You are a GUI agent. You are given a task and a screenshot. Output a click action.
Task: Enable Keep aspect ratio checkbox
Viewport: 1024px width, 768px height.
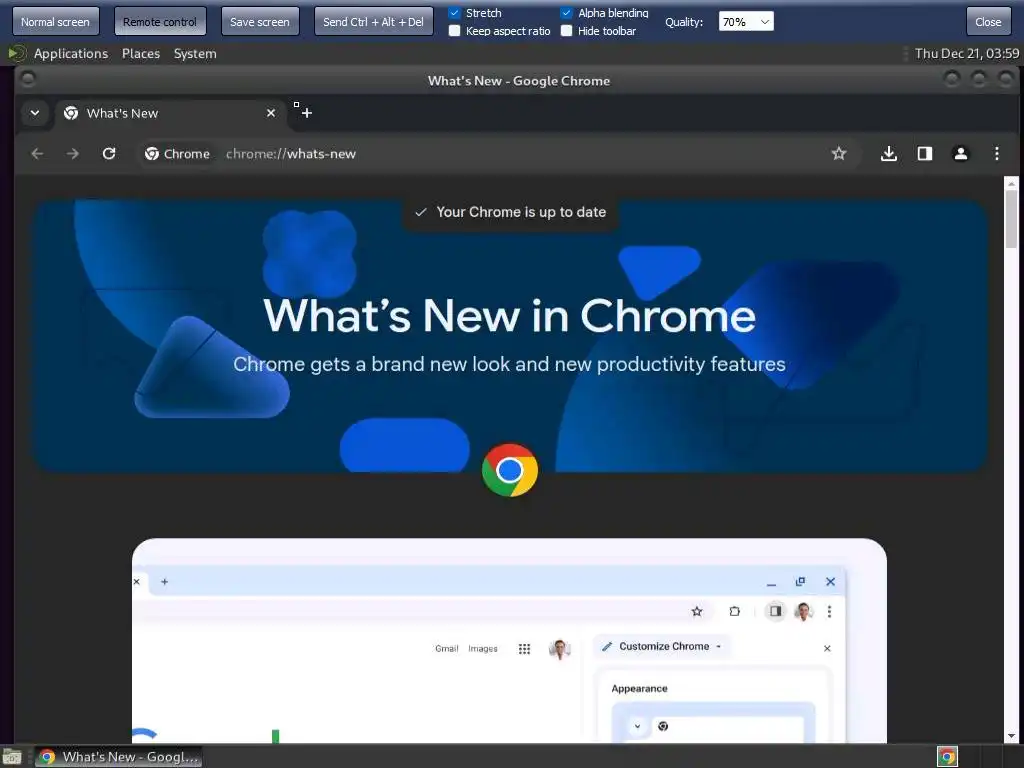(x=455, y=31)
